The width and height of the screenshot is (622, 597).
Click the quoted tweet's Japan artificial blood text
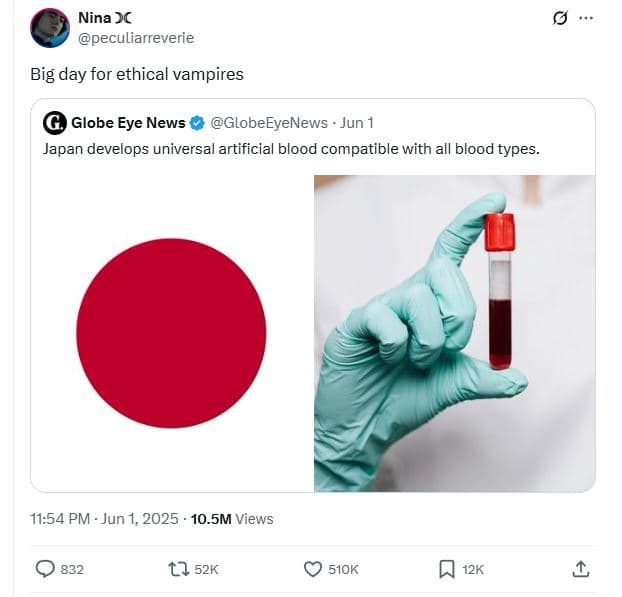tap(291, 149)
